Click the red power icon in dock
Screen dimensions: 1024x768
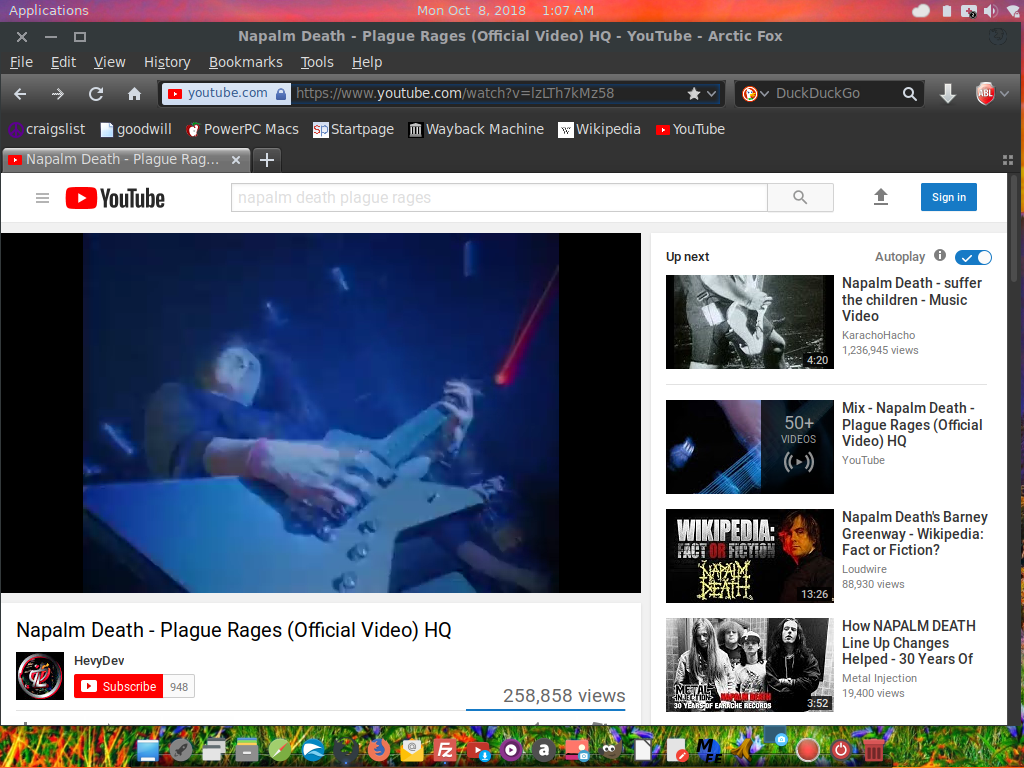click(841, 750)
